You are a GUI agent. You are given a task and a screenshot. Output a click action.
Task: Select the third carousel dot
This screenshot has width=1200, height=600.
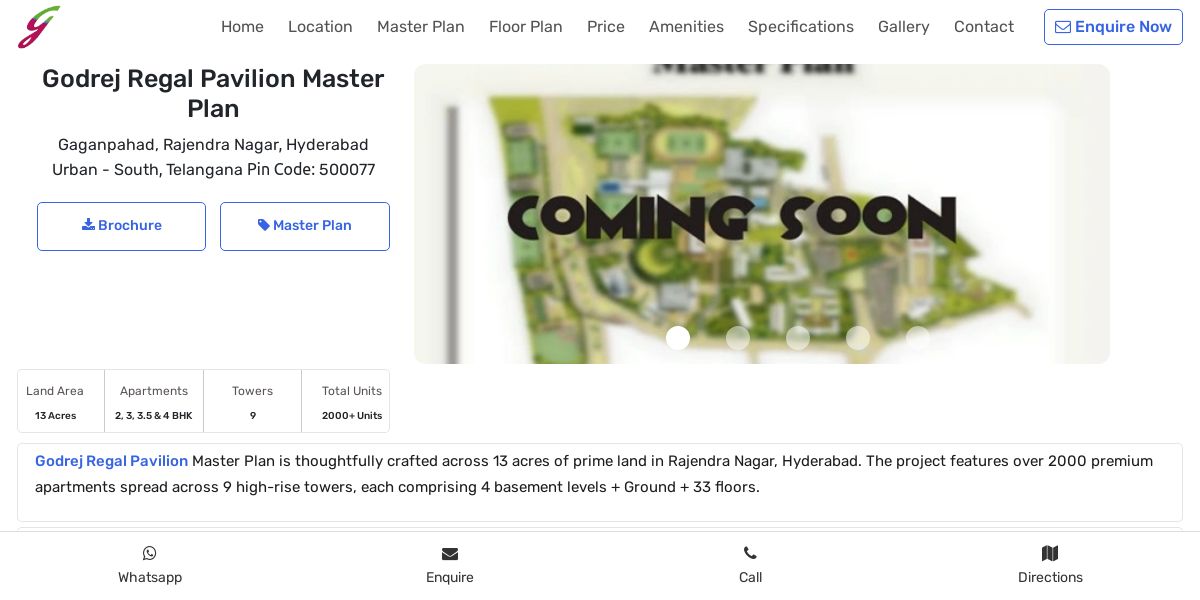coord(798,338)
